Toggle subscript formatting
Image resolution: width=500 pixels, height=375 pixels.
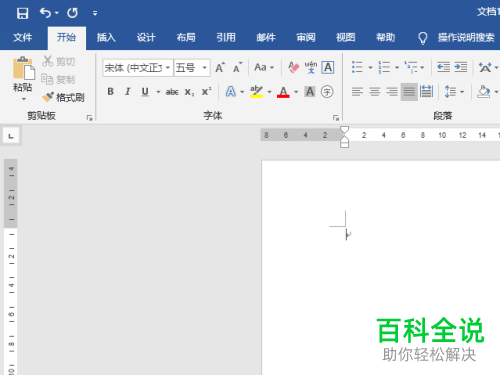click(189, 92)
